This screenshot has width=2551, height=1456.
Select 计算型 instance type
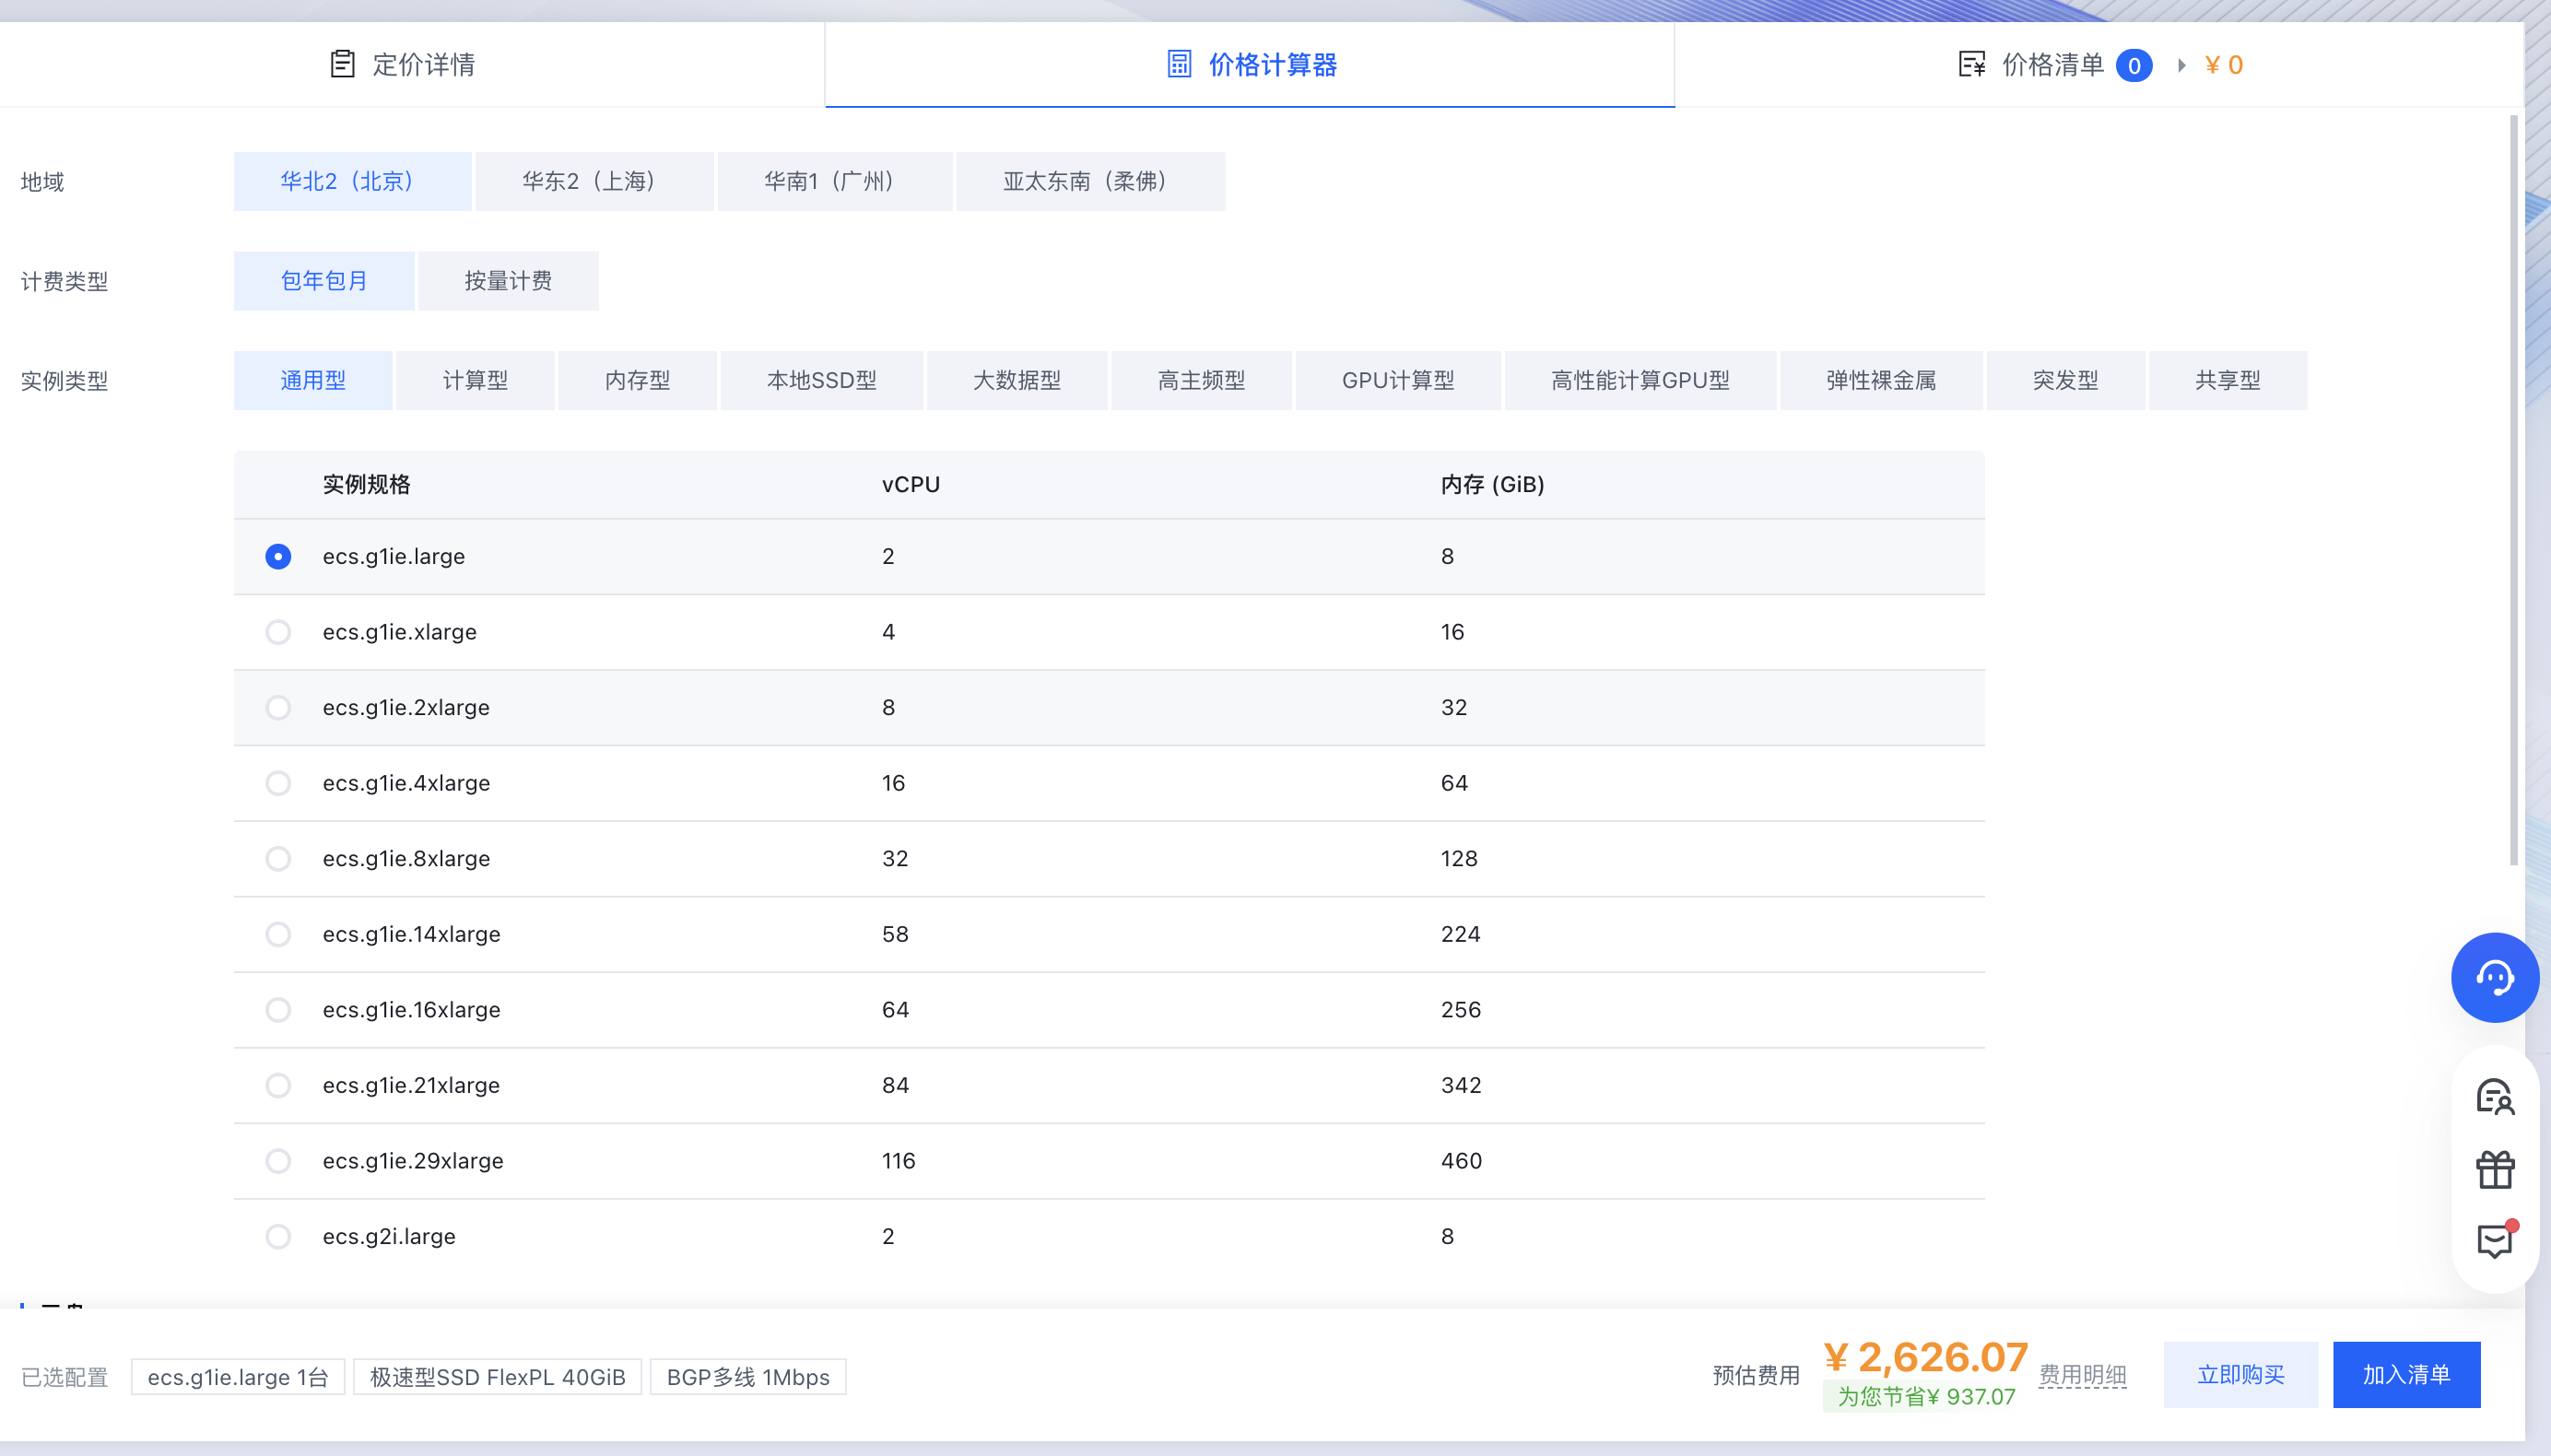[x=475, y=380]
